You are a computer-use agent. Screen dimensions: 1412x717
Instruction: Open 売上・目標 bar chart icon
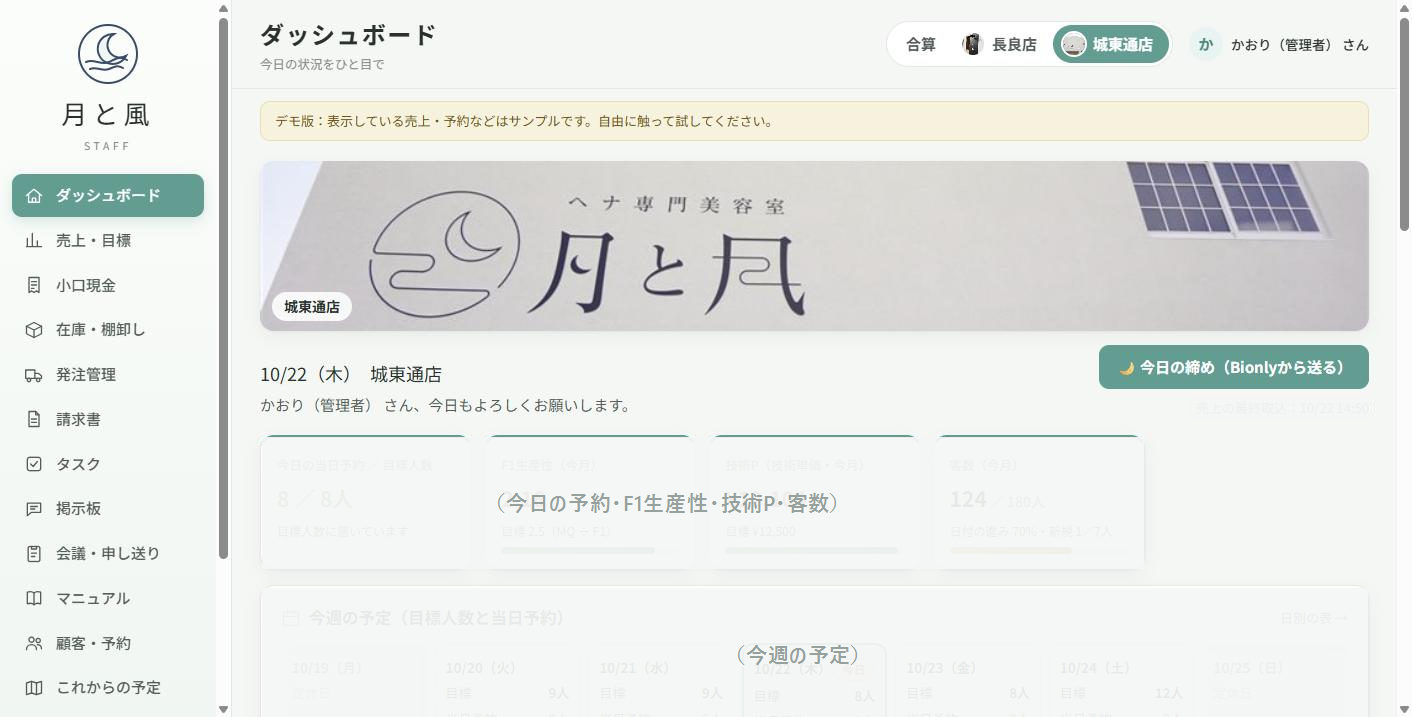coord(34,240)
